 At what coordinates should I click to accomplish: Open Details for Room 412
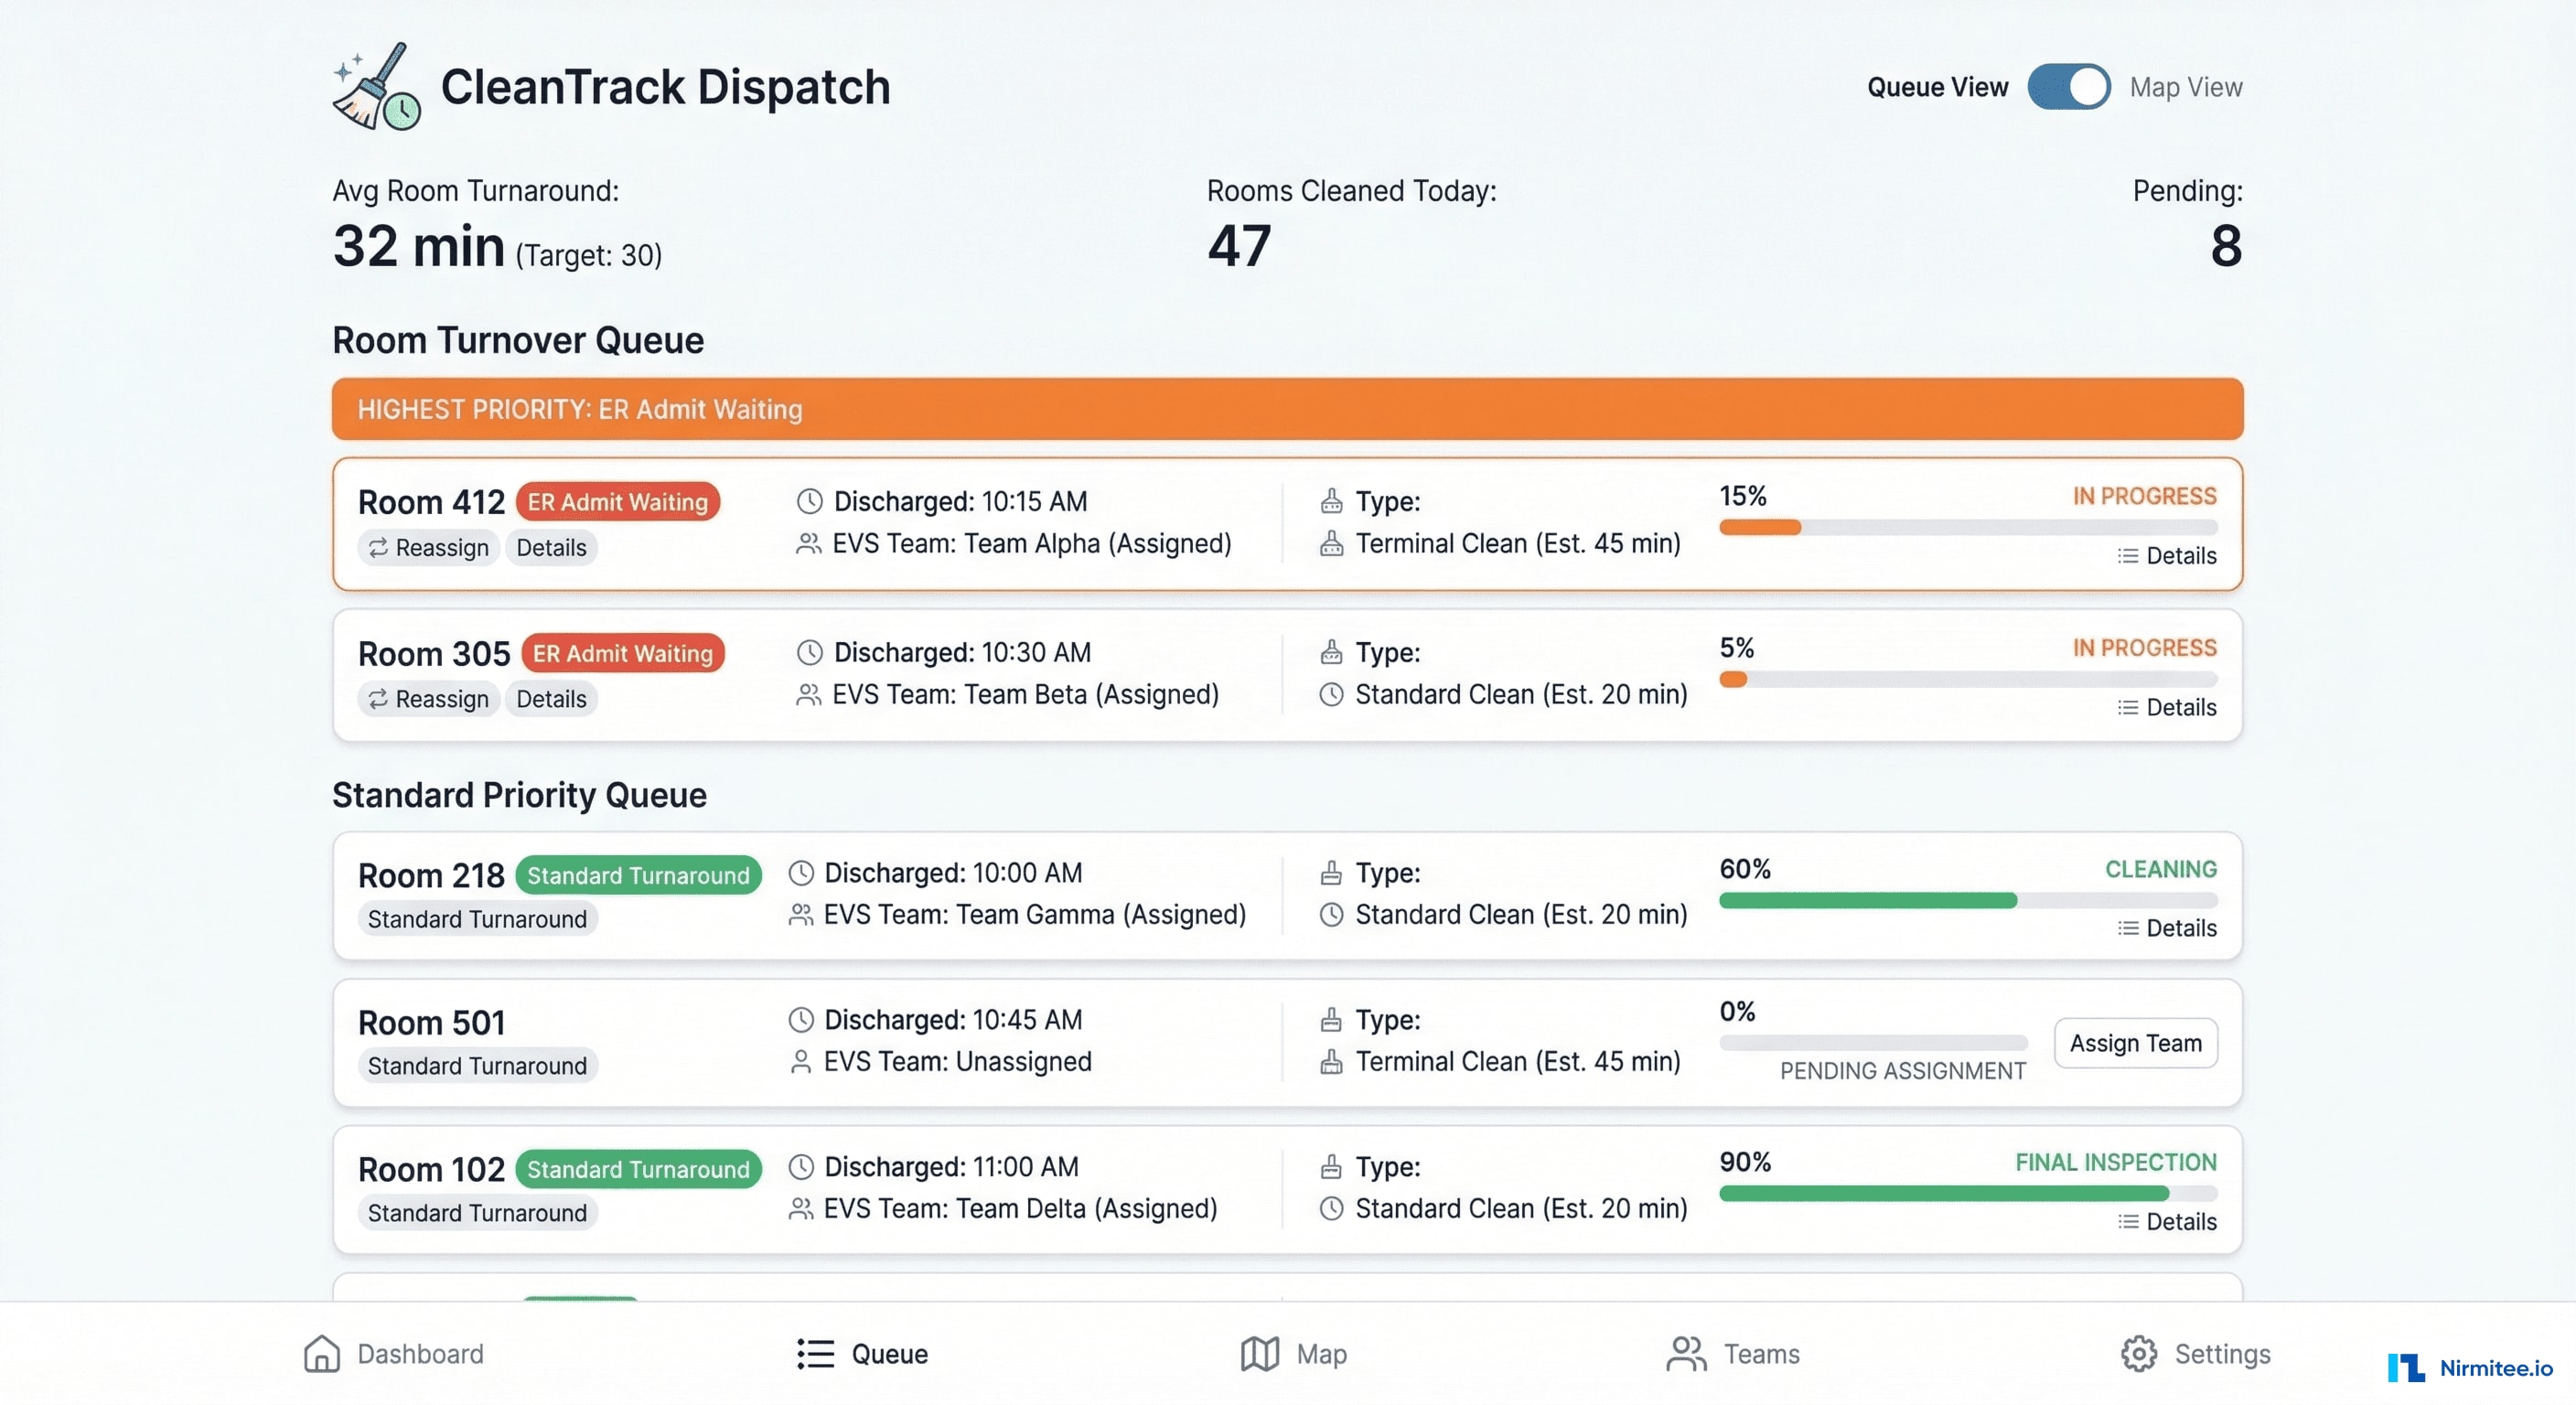[2165, 556]
